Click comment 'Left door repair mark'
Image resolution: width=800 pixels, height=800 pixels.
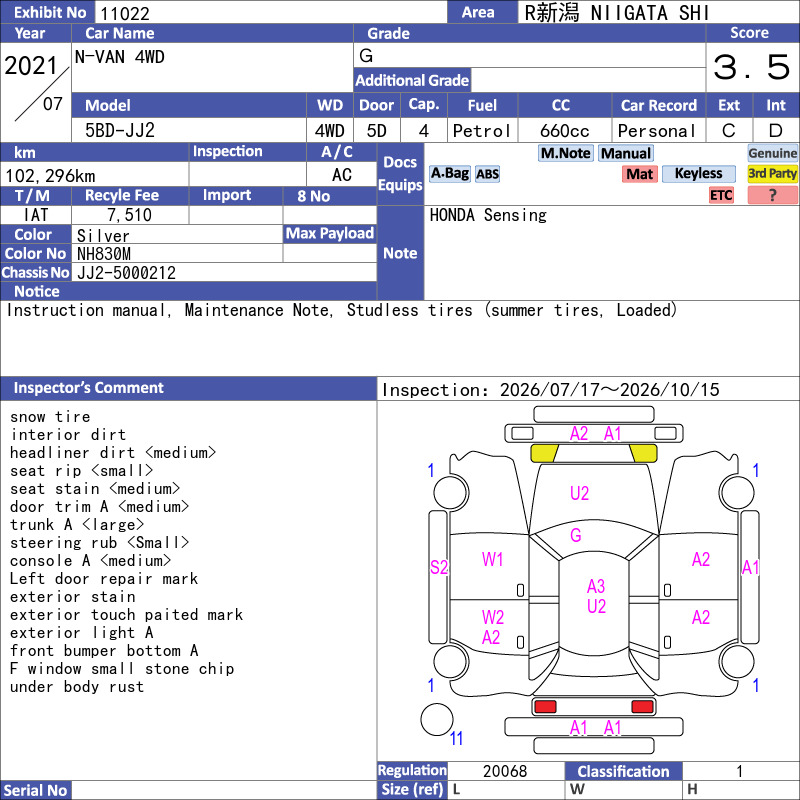pos(104,579)
